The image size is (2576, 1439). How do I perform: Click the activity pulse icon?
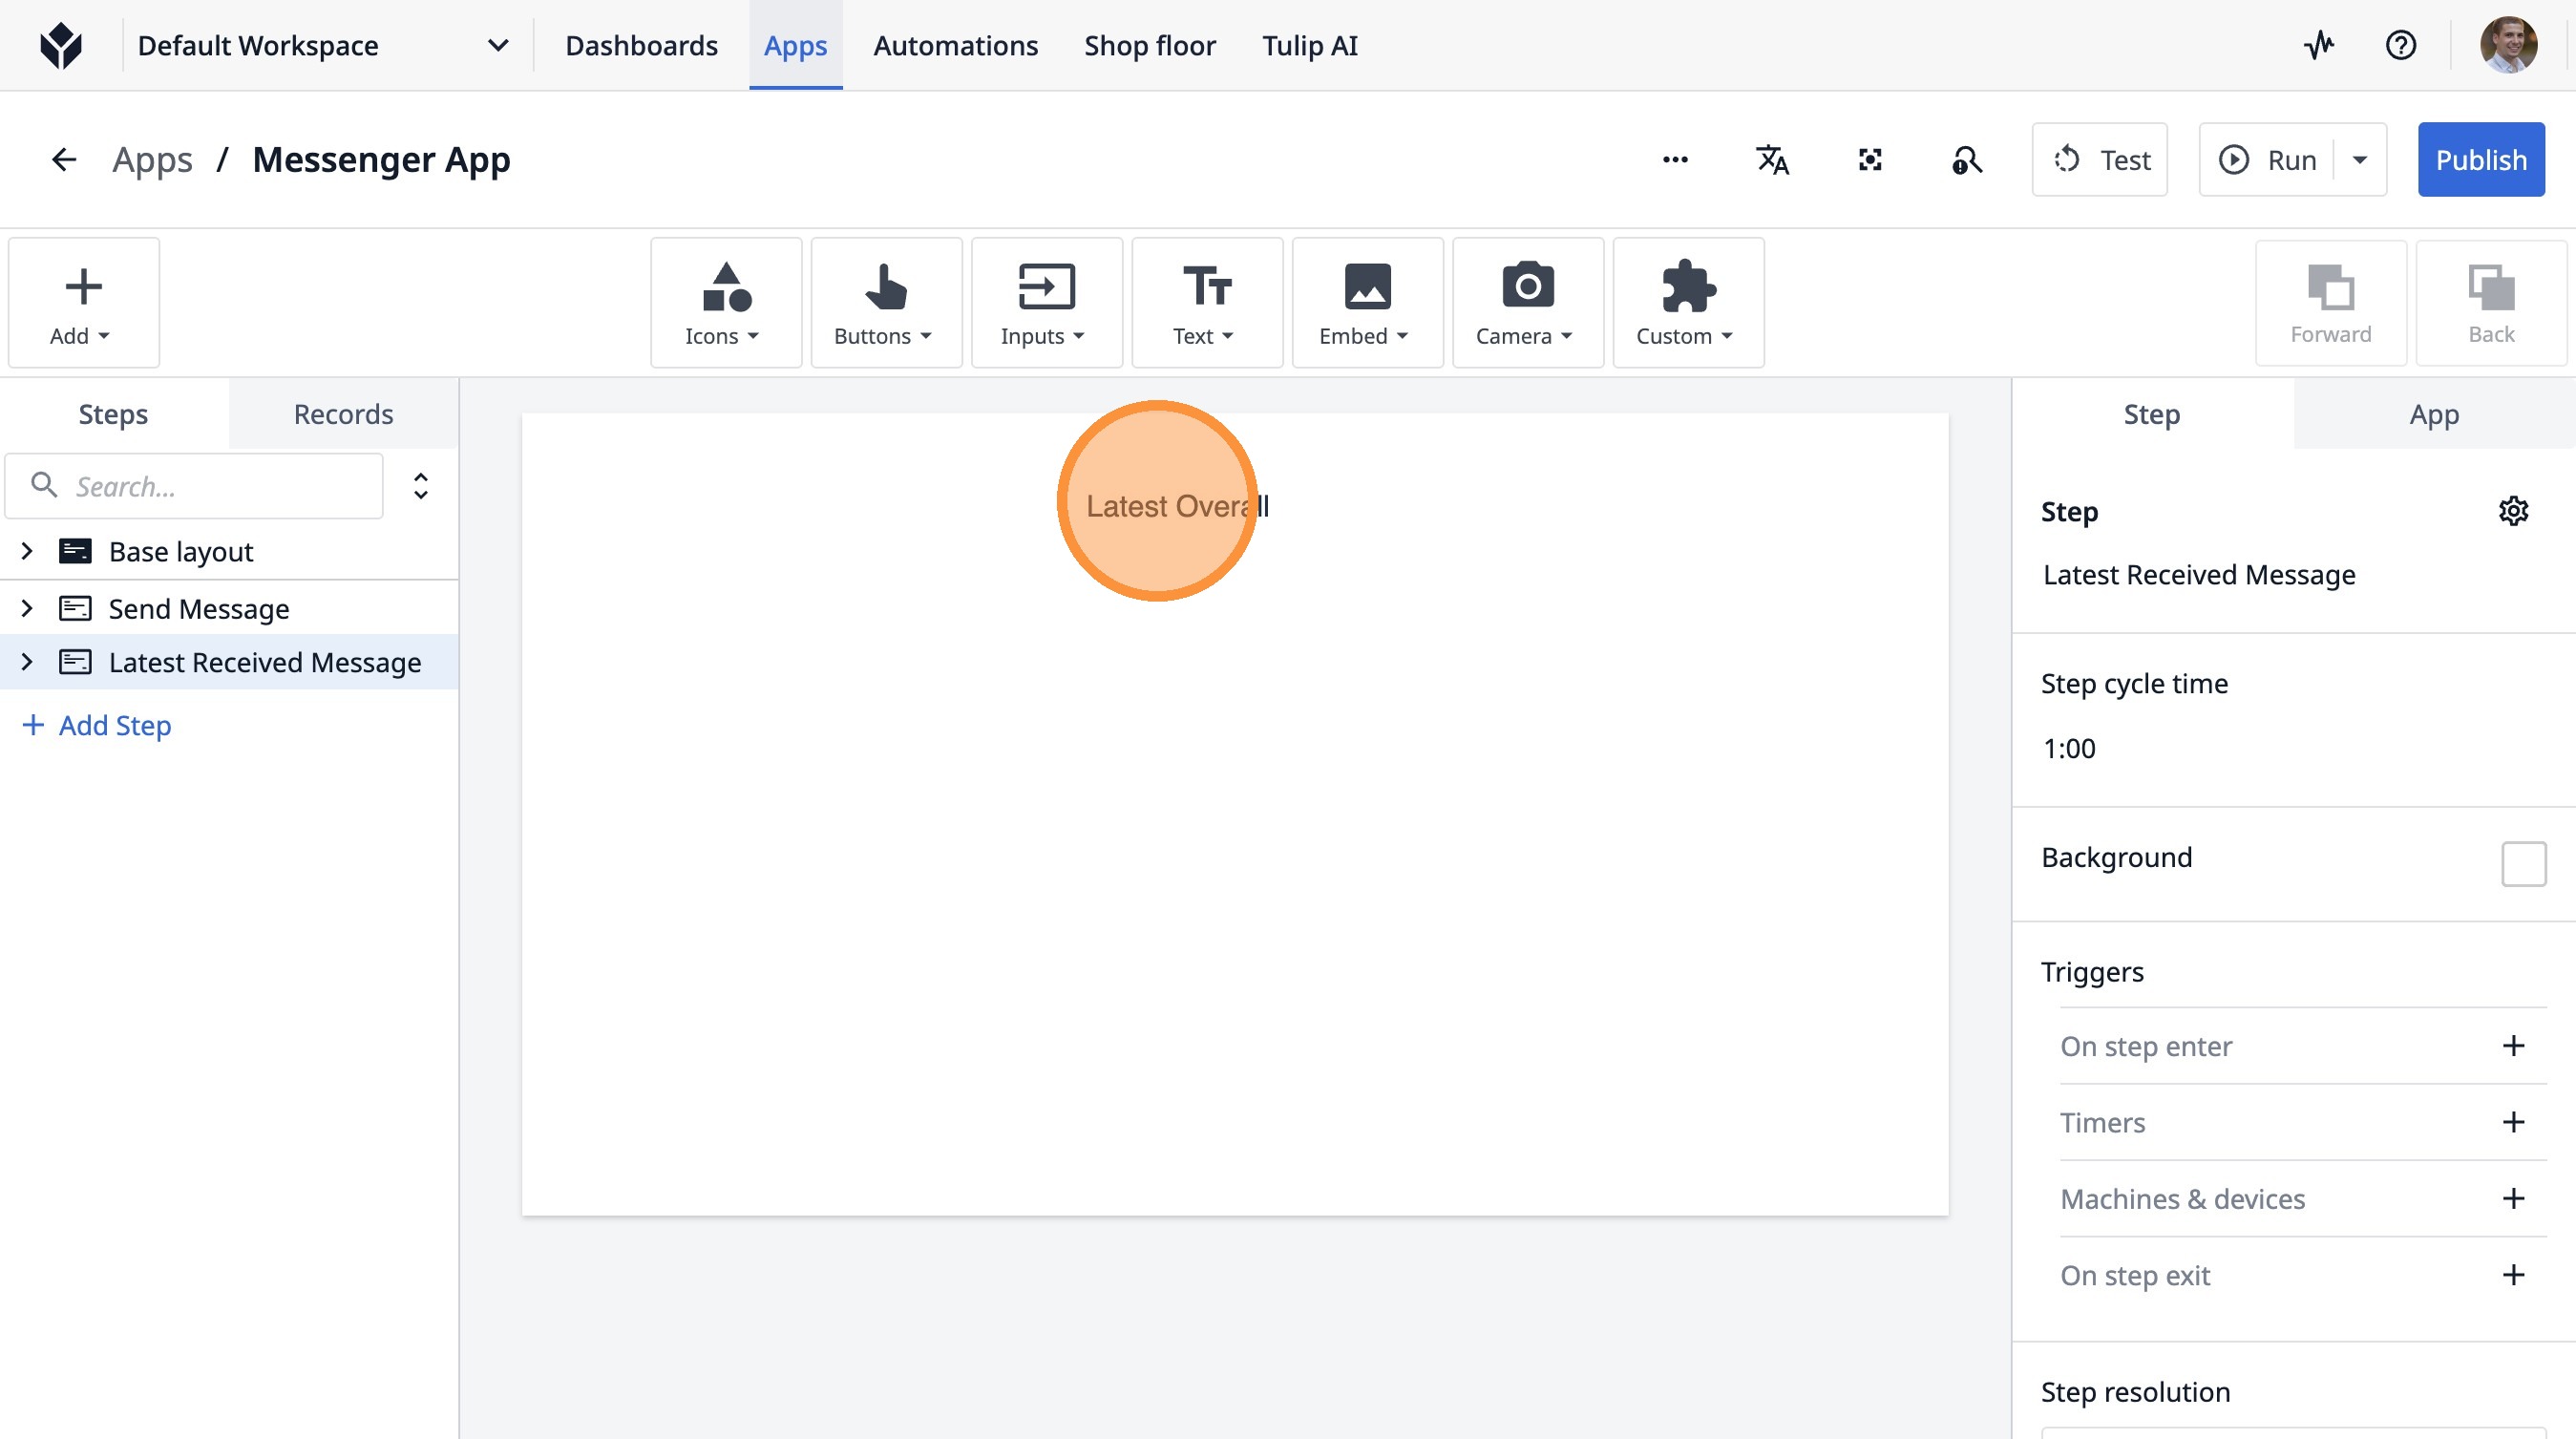2318,45
